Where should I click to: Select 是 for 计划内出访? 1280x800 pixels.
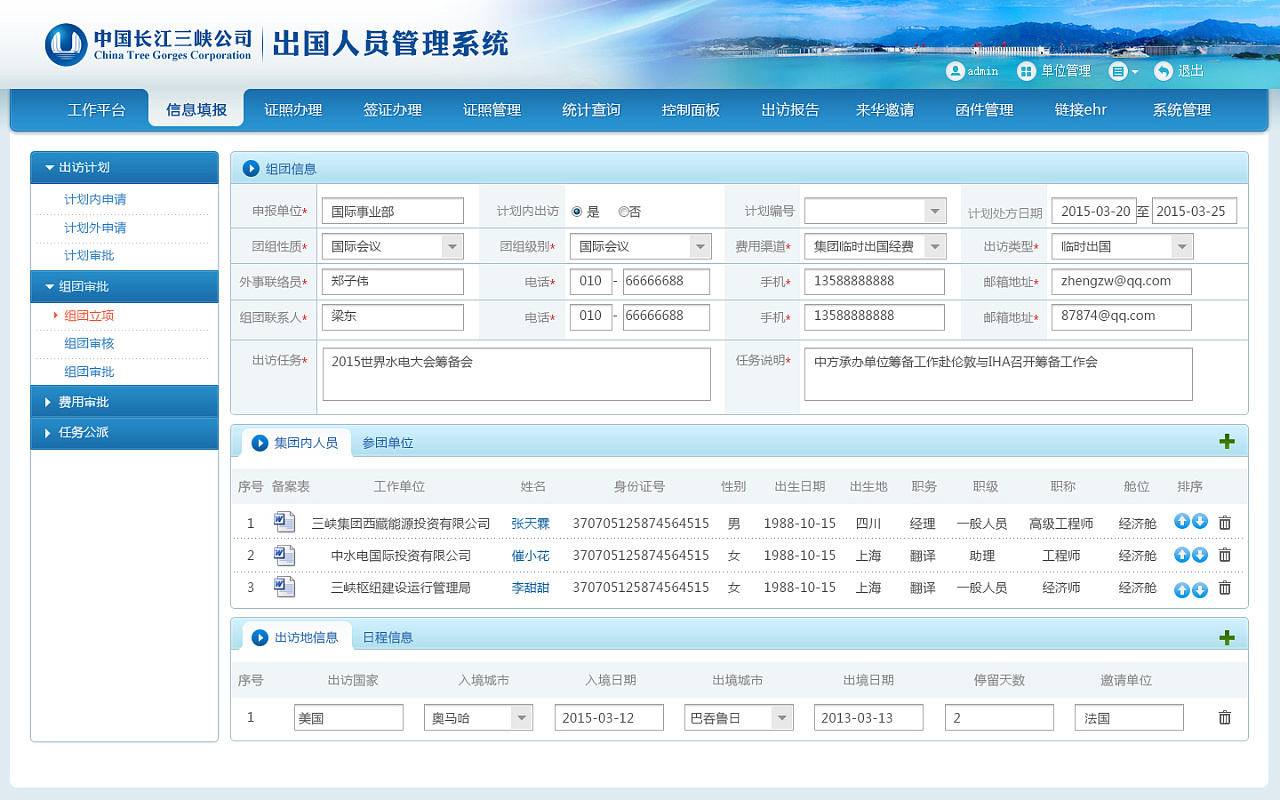click(579, 210)
